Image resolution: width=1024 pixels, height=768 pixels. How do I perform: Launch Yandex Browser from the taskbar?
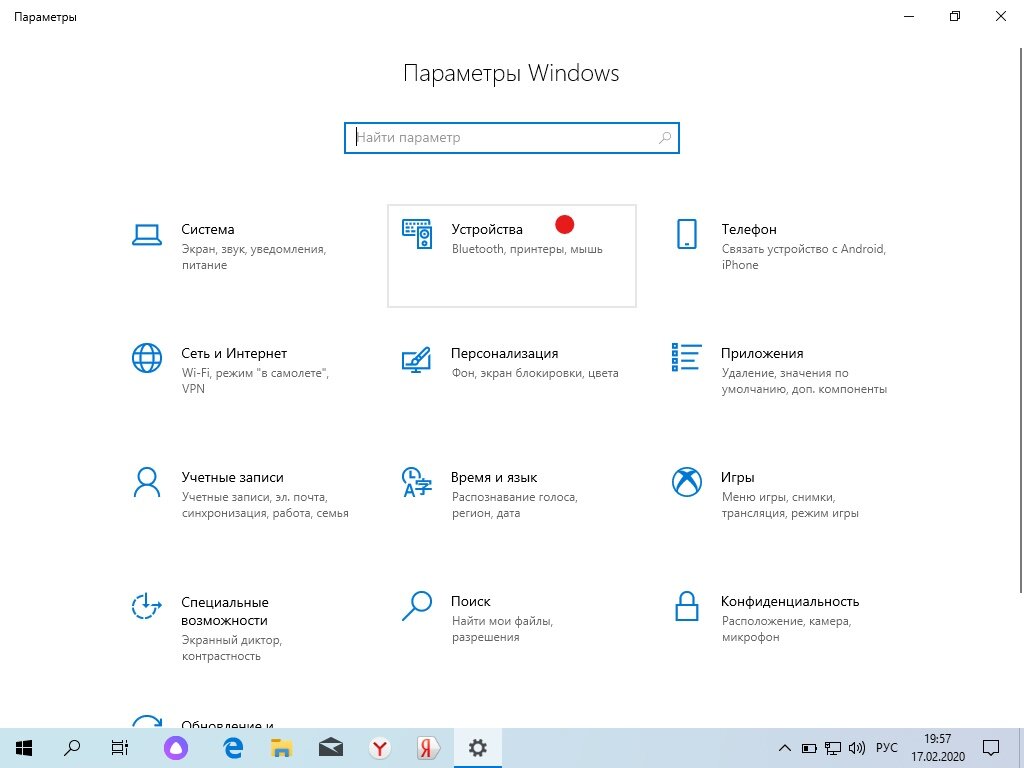pyautogui.click(x=427, y=747)
